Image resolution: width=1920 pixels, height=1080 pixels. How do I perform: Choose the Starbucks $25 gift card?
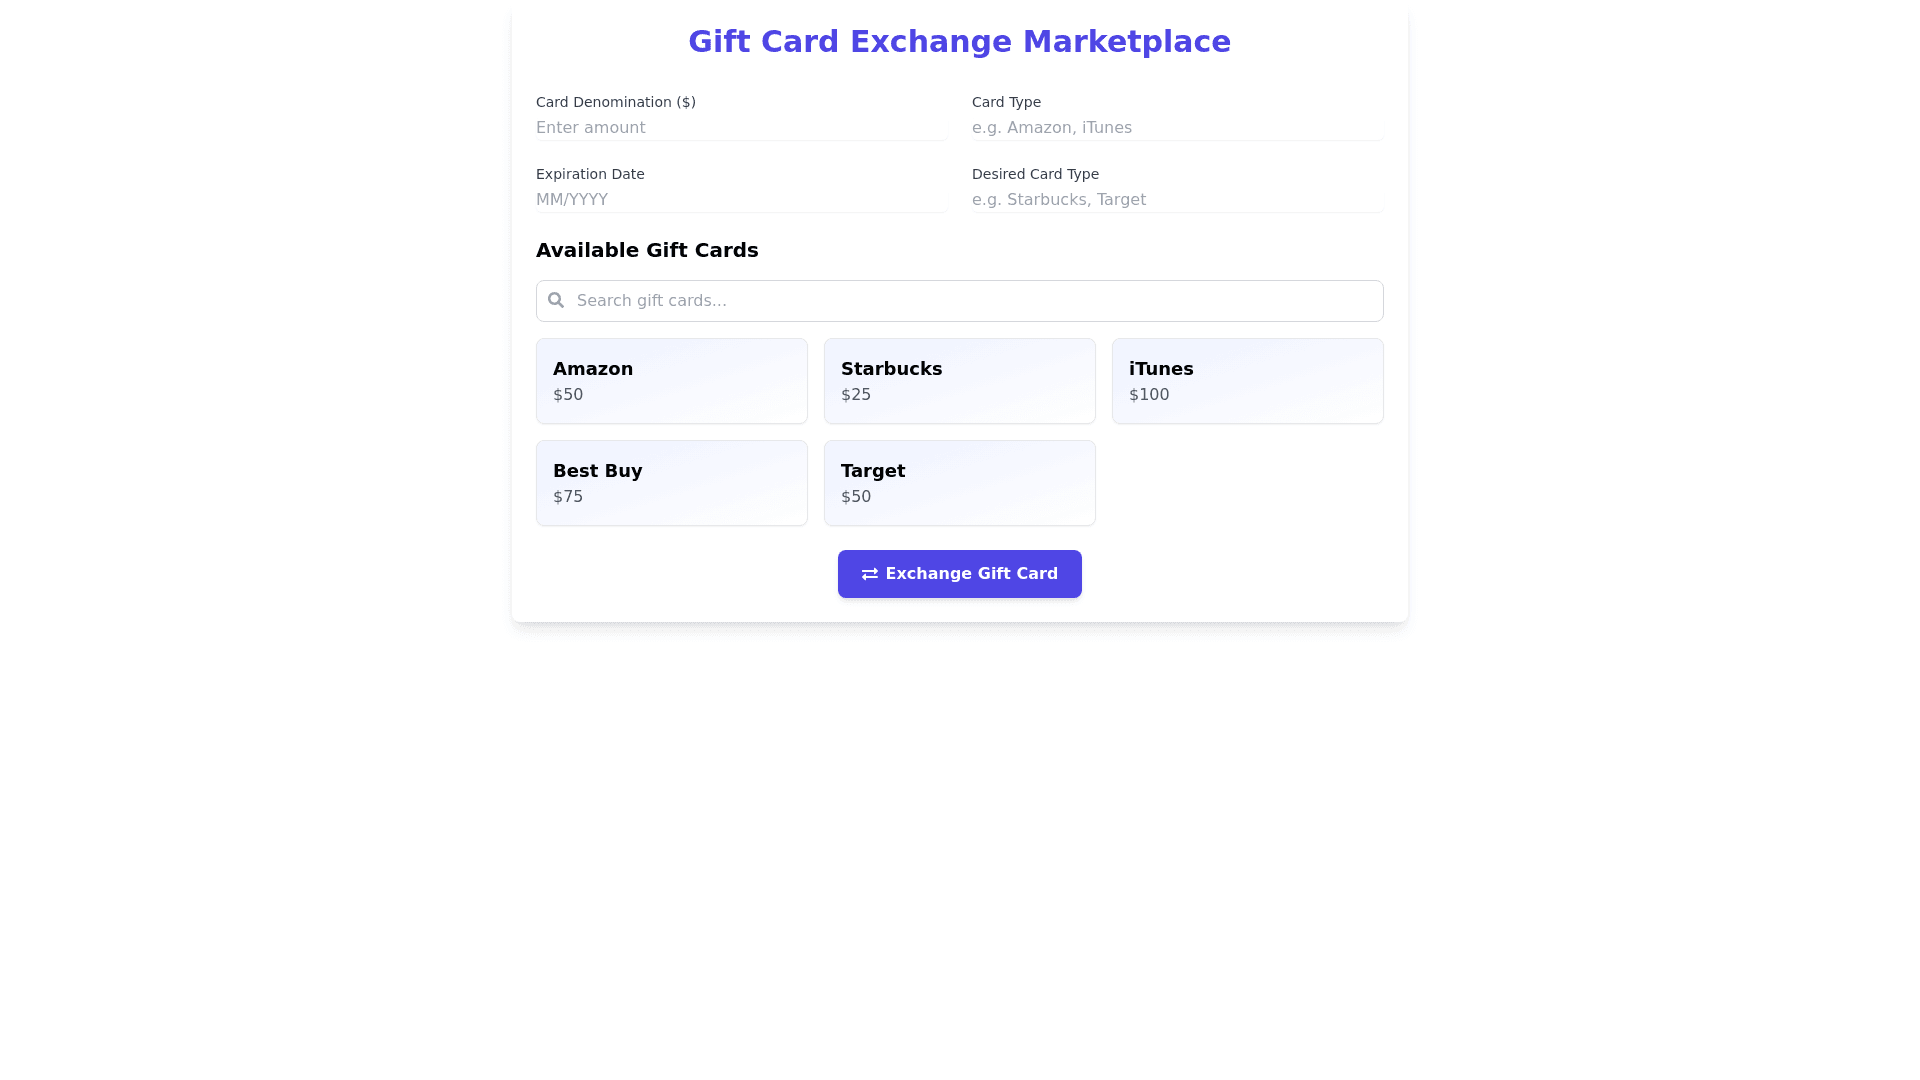pos(959,381)
